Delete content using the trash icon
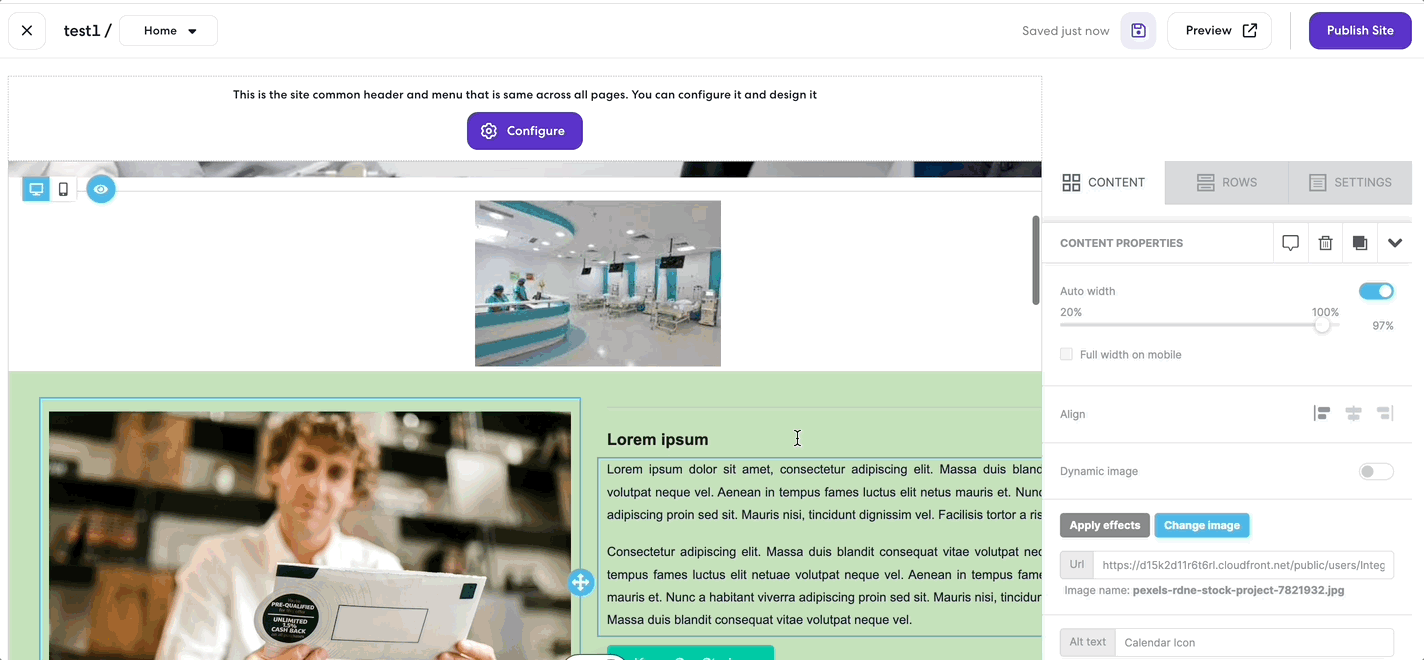The image size is (1424, 660). pyautogui.click(x=1325, y=243)
